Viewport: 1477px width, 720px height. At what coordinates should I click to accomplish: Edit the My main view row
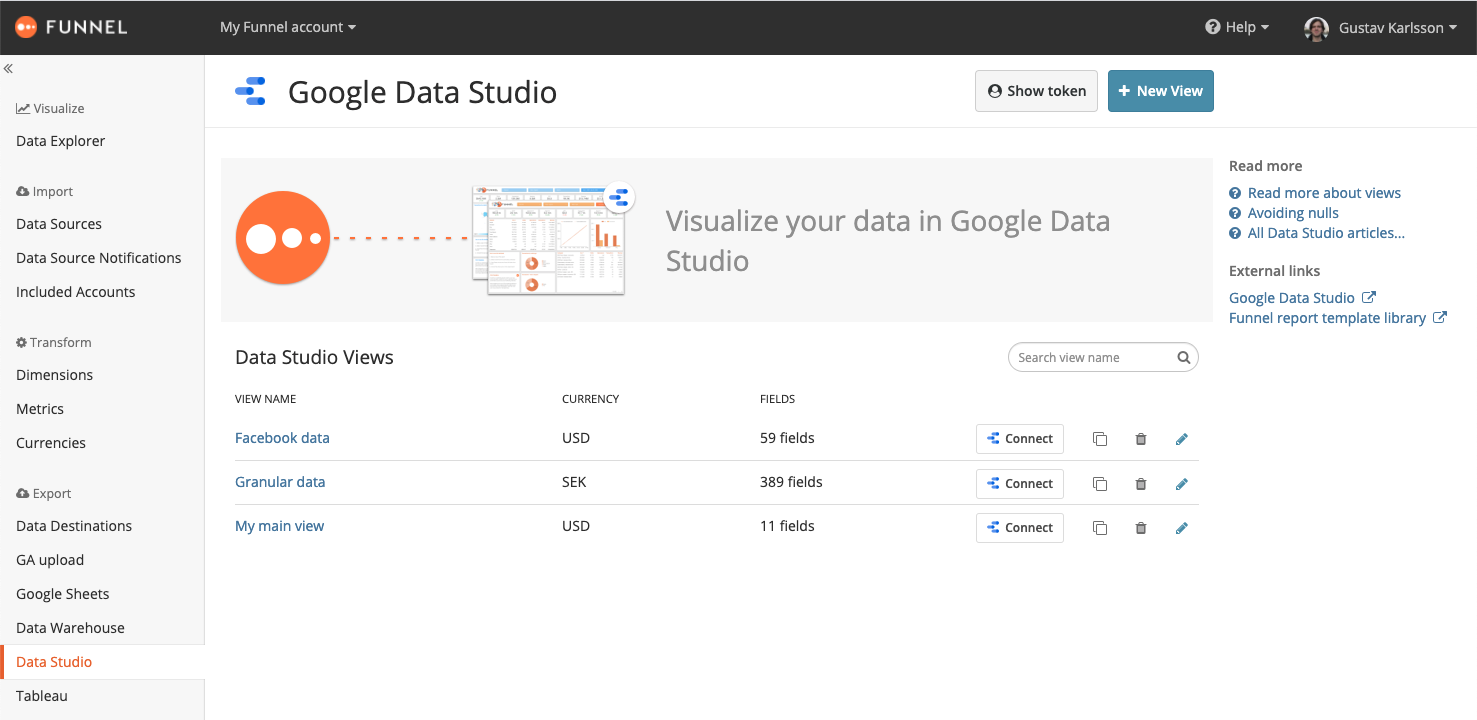[1182, 528]
